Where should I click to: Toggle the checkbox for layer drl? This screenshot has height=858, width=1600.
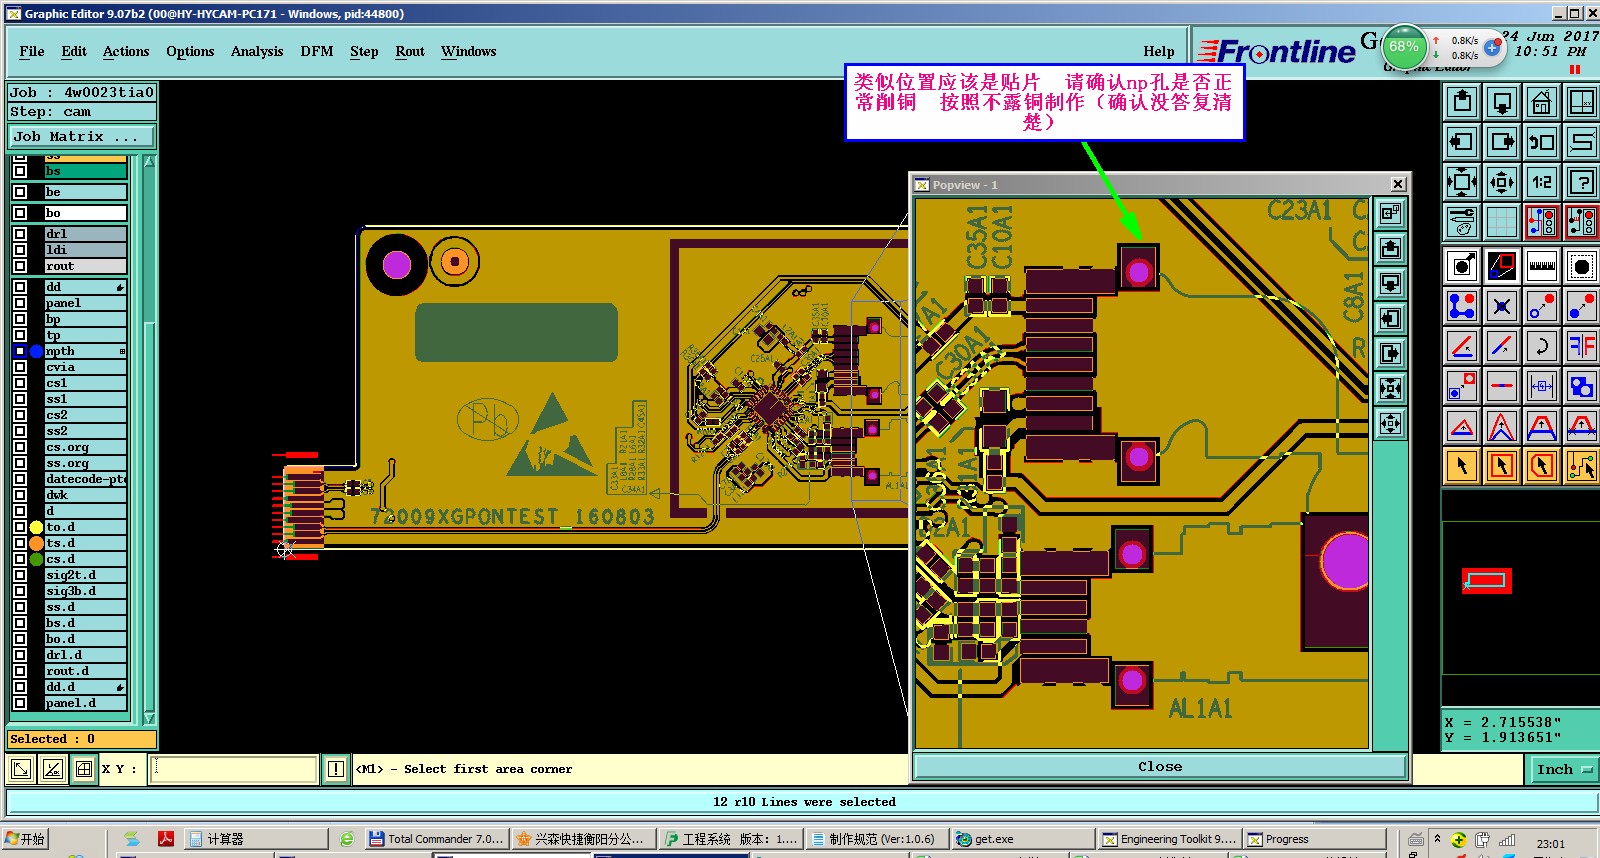20,234
